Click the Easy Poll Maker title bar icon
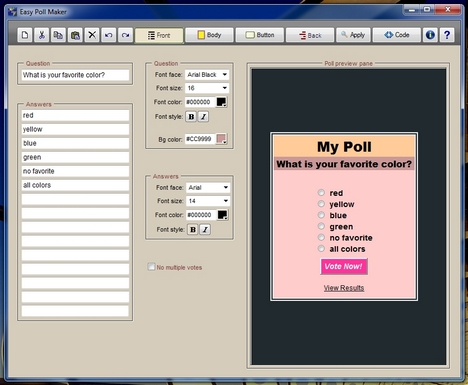The height and width of the screenshot is (385, 468). [x=12, y=12]
